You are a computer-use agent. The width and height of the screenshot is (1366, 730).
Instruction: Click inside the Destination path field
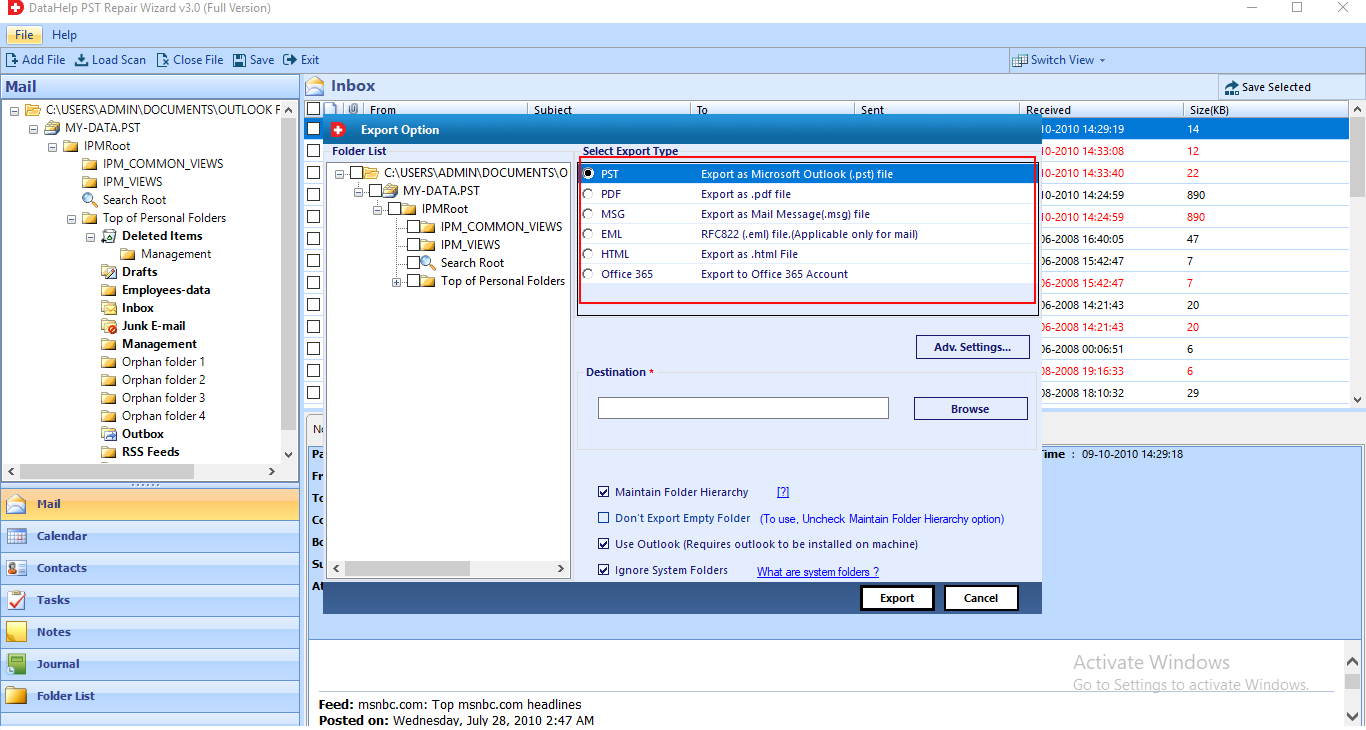coord(743,407)
